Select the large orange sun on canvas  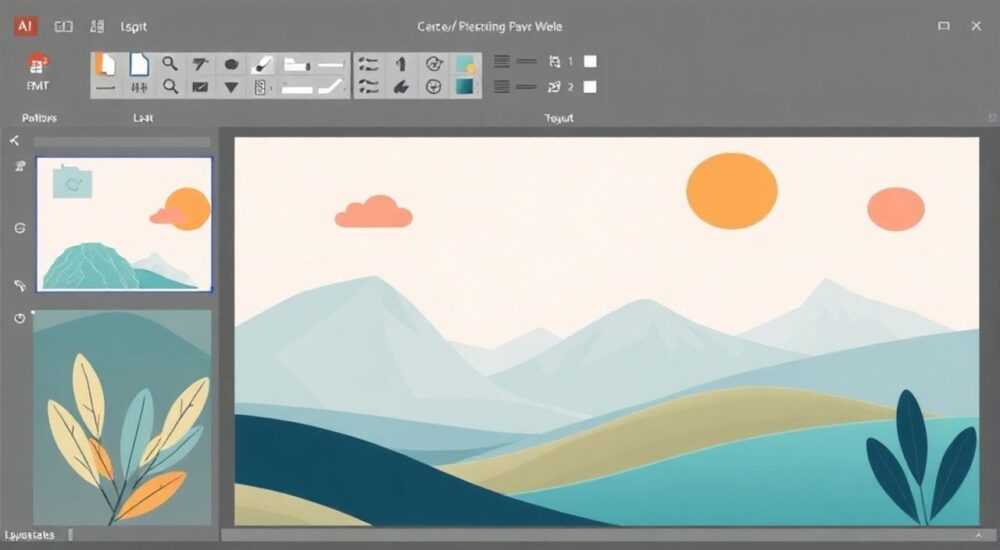click(732, 190)
